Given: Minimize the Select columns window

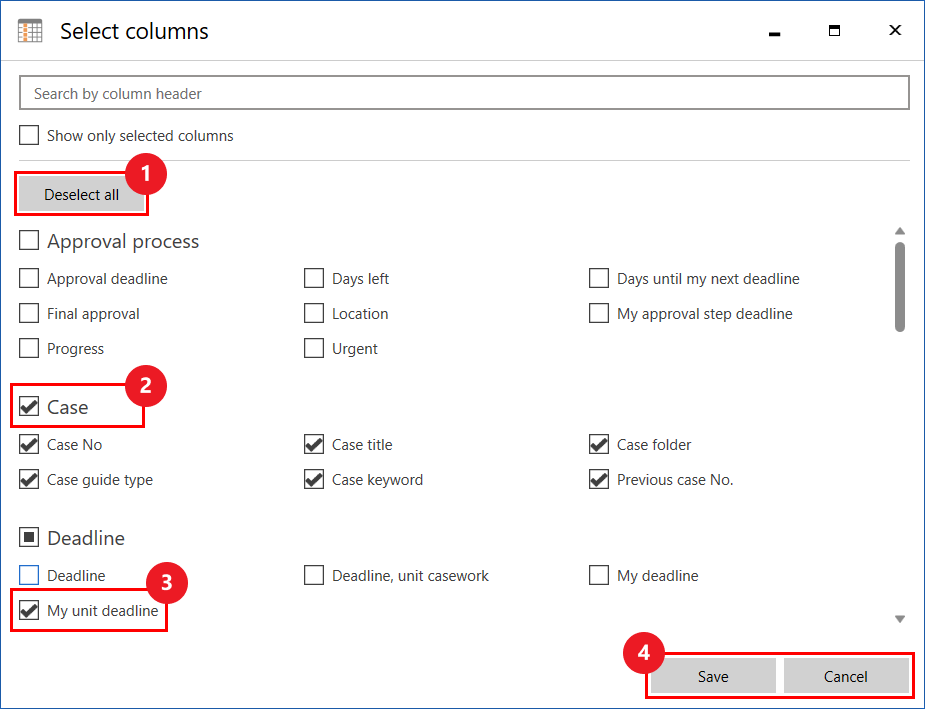Looking at the screenshot, I should pyautogui.click(x=775, y=34).
